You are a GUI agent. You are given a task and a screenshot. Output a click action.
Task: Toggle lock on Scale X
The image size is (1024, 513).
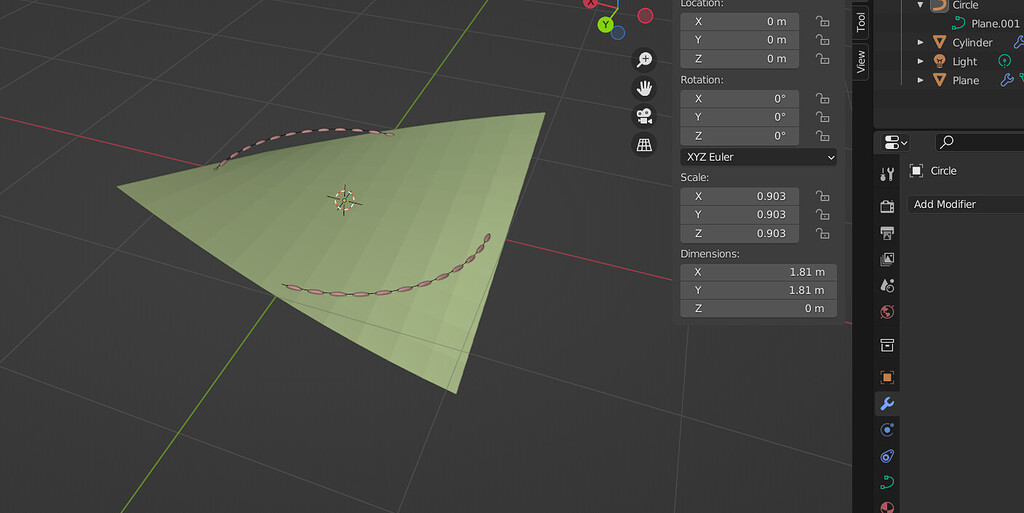822,196
